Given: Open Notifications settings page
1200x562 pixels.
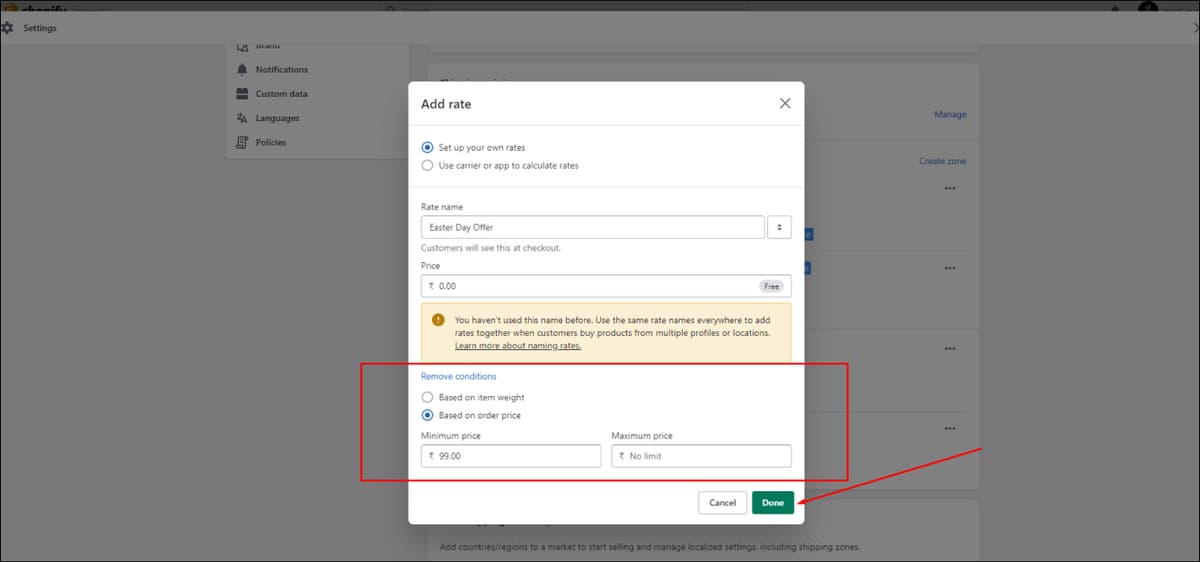Looking at the screenshot, I should tap(281, 70).
